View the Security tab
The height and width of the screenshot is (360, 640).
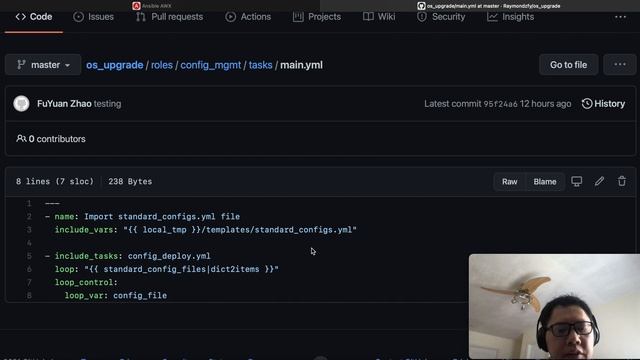click(x=441, y=17)
